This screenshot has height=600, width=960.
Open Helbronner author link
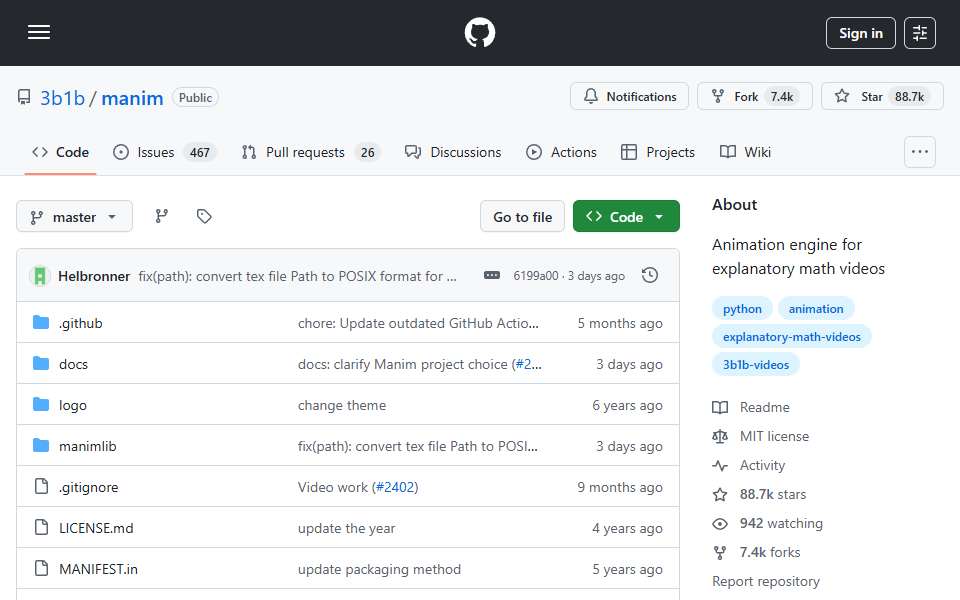(94, 276)
